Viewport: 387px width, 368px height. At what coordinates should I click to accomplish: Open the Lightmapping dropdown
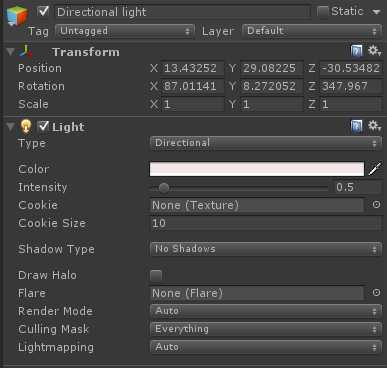coord(266,347)
